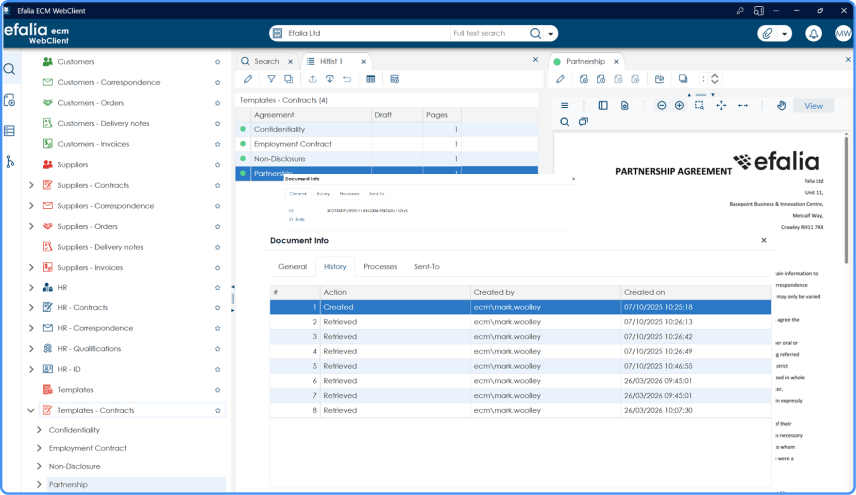The image size is (856, 495).
Task: Click the fit-to-width icon in the viewer
Action: [x=743, y=105]
